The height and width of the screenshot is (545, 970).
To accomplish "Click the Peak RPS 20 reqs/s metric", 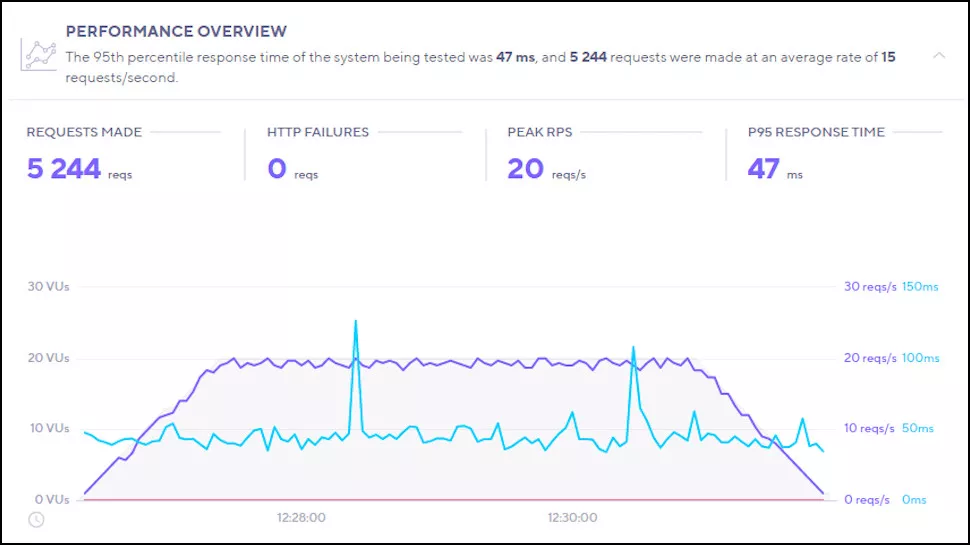I will (546, 168).
